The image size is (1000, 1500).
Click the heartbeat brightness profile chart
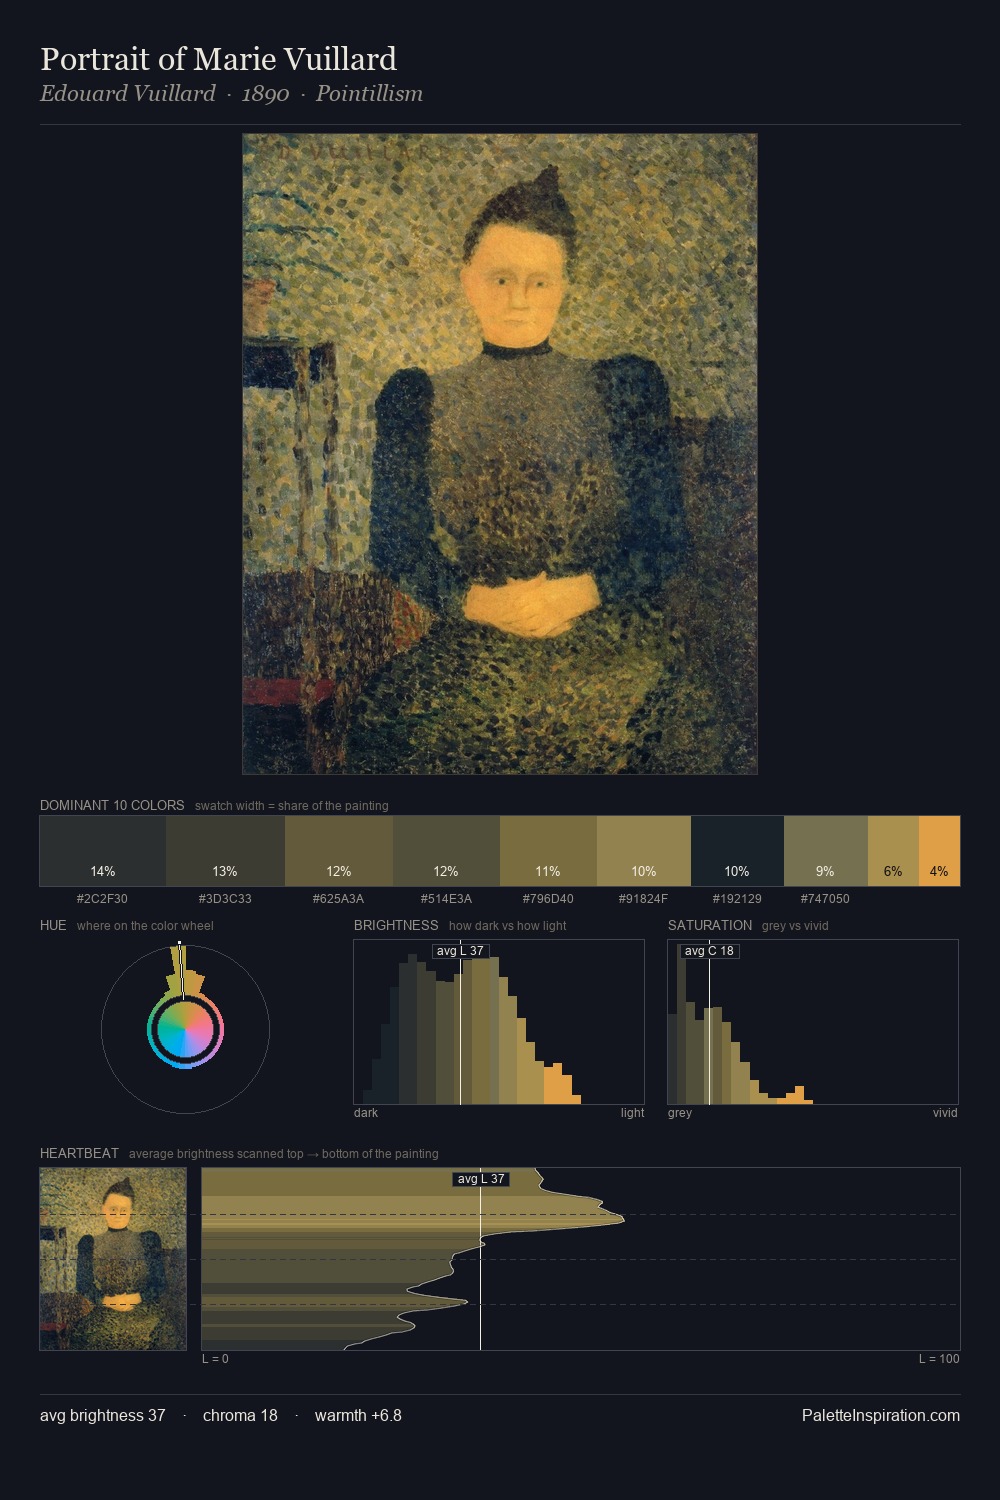coord(581,1259)
